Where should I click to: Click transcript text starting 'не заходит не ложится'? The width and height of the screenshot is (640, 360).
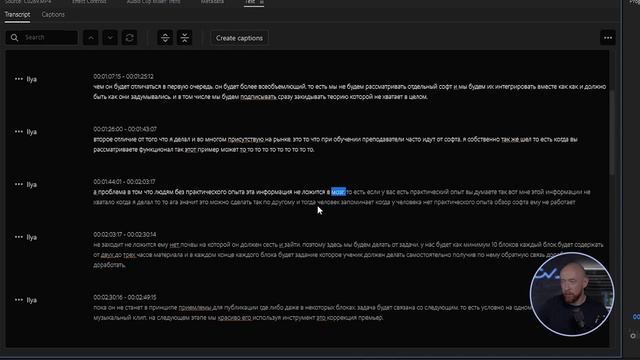pyautogui.click(x=348, y=255)
